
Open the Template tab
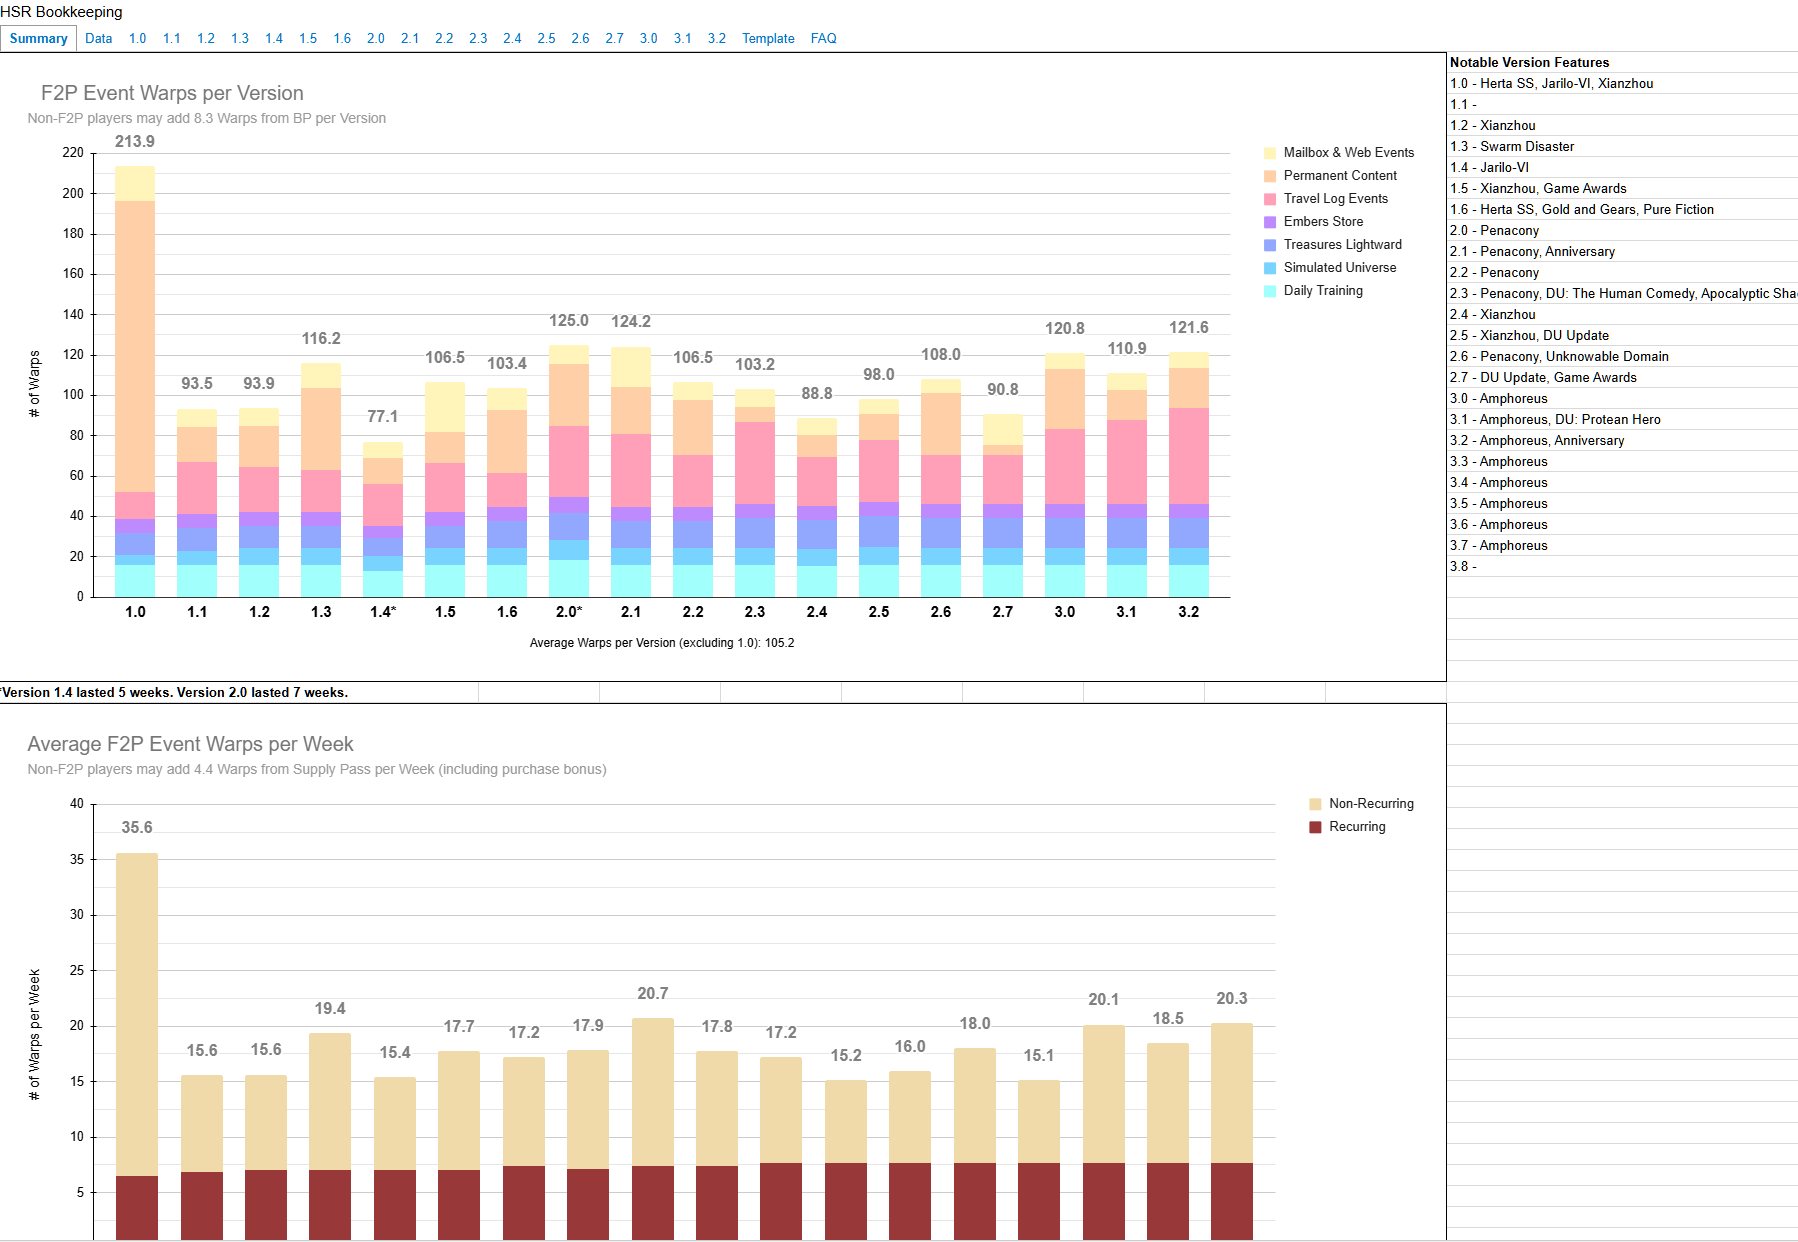[768, 38]
